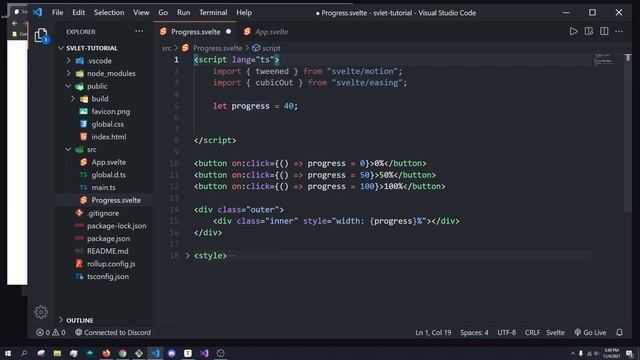Viewport: 640px width, 360px height.
Task: Open index.html file
Action: tap(109, 137)
